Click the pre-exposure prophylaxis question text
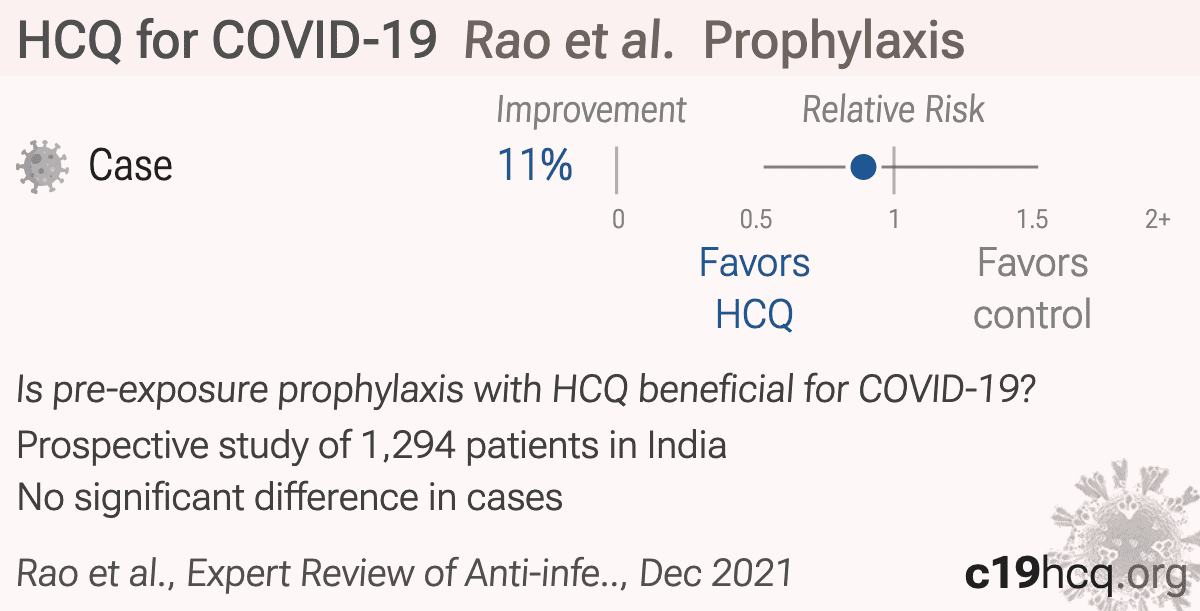 tap(526, 392)
